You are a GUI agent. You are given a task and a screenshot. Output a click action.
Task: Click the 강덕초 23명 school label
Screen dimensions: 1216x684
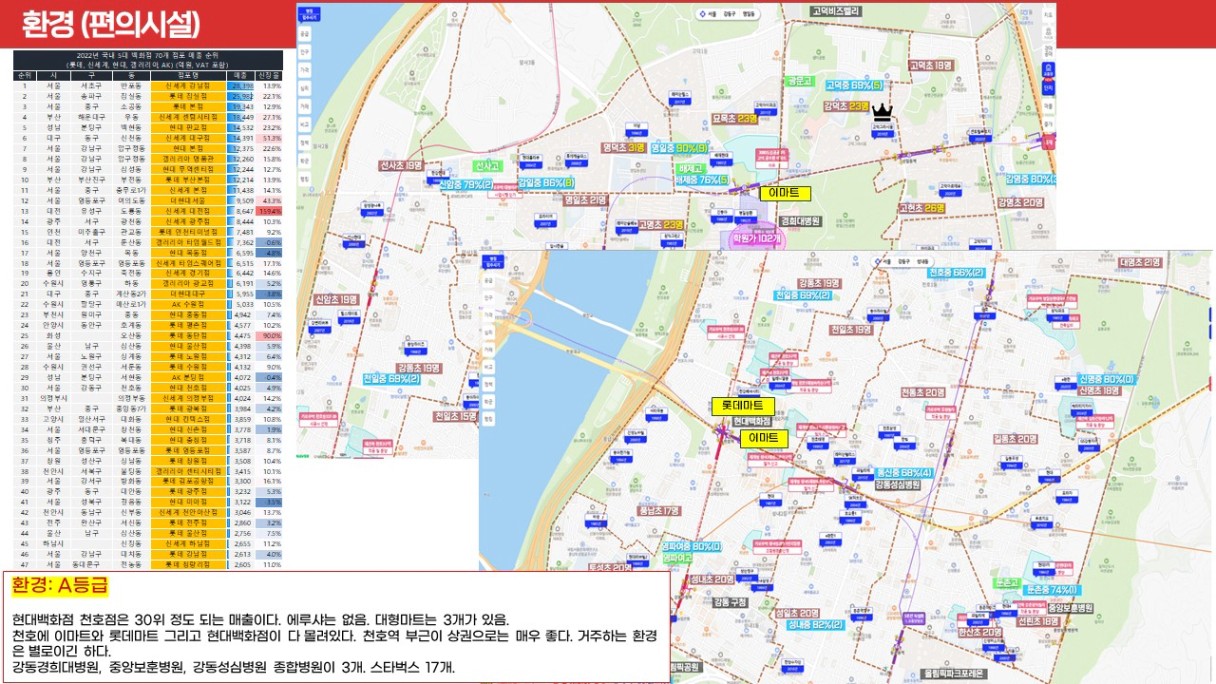click(x=848, y=106)
